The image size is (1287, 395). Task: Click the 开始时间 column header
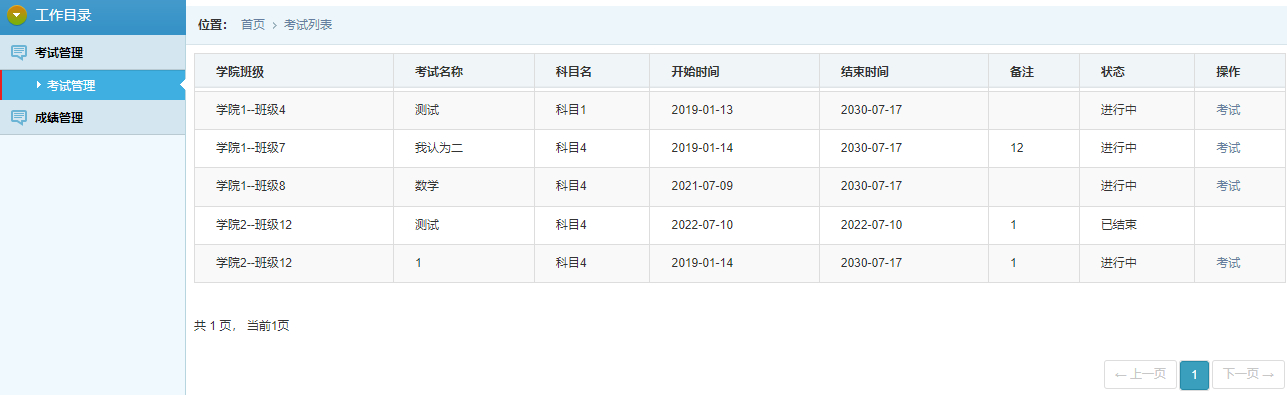pos(695,72)
